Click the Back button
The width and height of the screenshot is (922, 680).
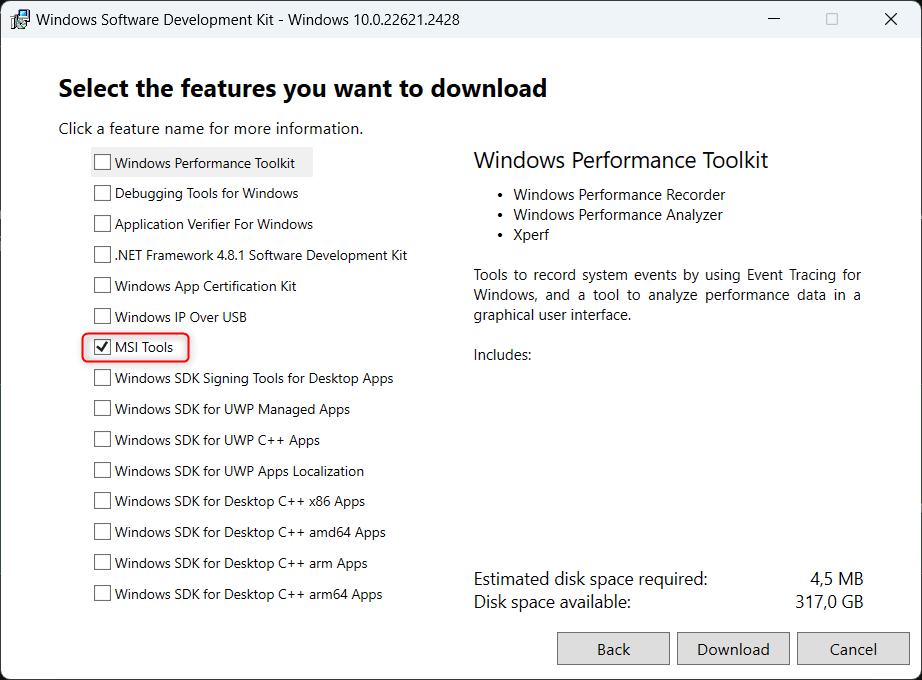pos(613,649)
